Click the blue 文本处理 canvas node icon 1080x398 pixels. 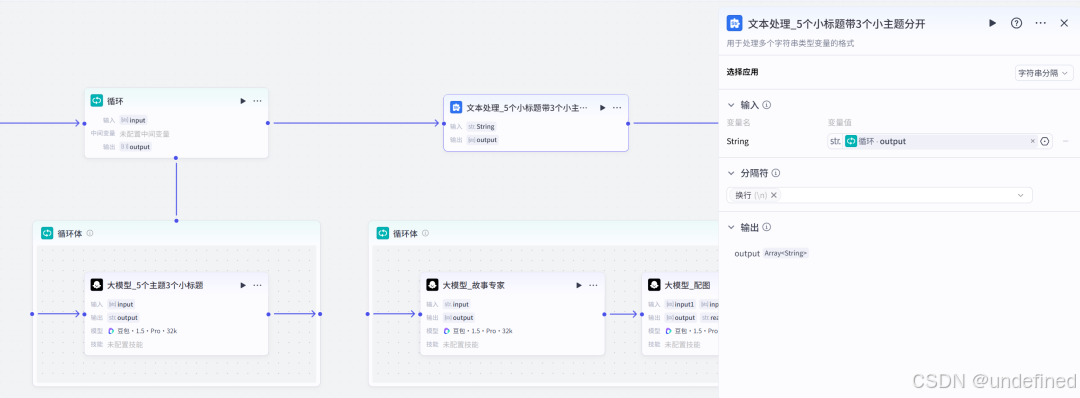pyautogui.click(x=455, y=107)
